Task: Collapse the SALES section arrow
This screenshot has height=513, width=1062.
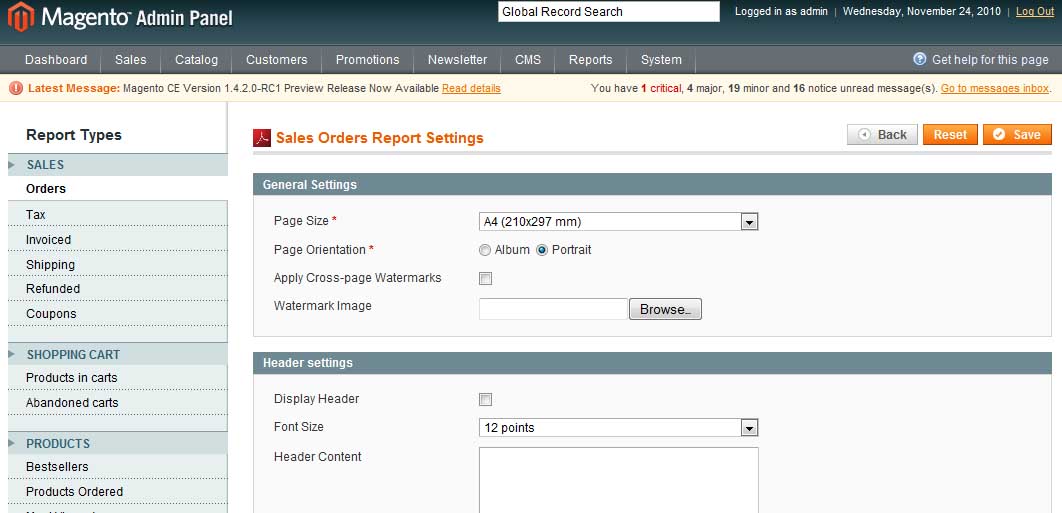Action: click(13, 165)
